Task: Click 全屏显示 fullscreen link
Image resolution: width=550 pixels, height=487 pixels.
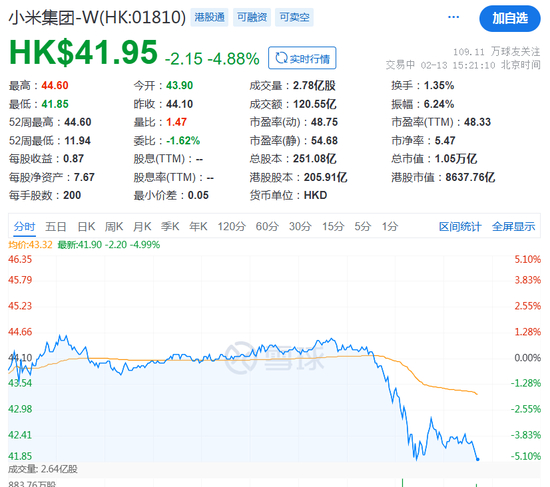Action: pyautogui.click(x=514, y=227)
